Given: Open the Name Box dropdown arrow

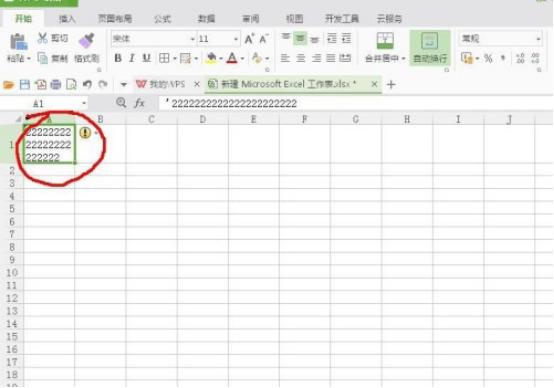Looking at the screenshot, I should coord(84,103).
